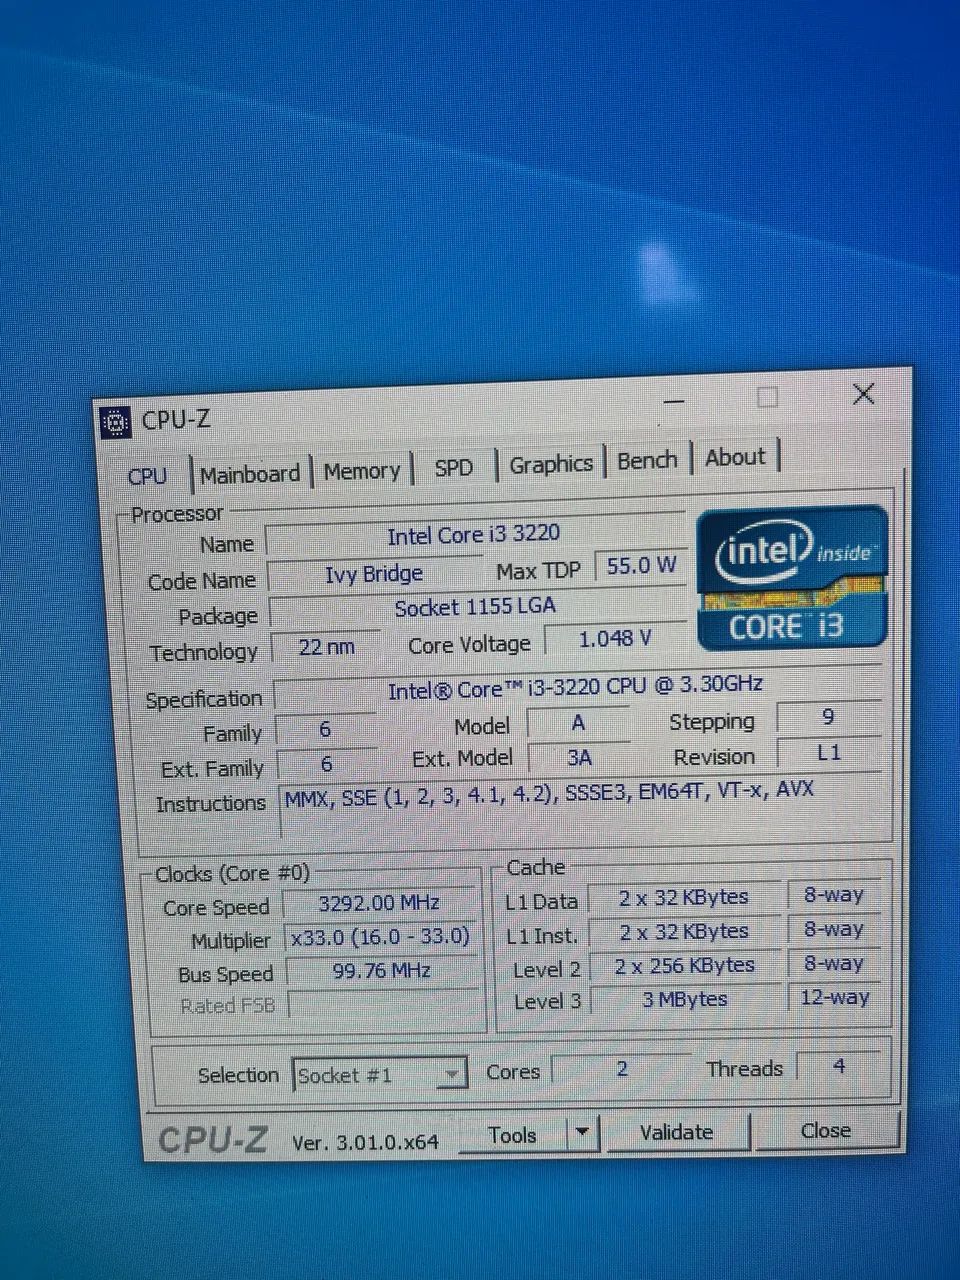Click the CPU-Z window title text

tap(176, 420)
